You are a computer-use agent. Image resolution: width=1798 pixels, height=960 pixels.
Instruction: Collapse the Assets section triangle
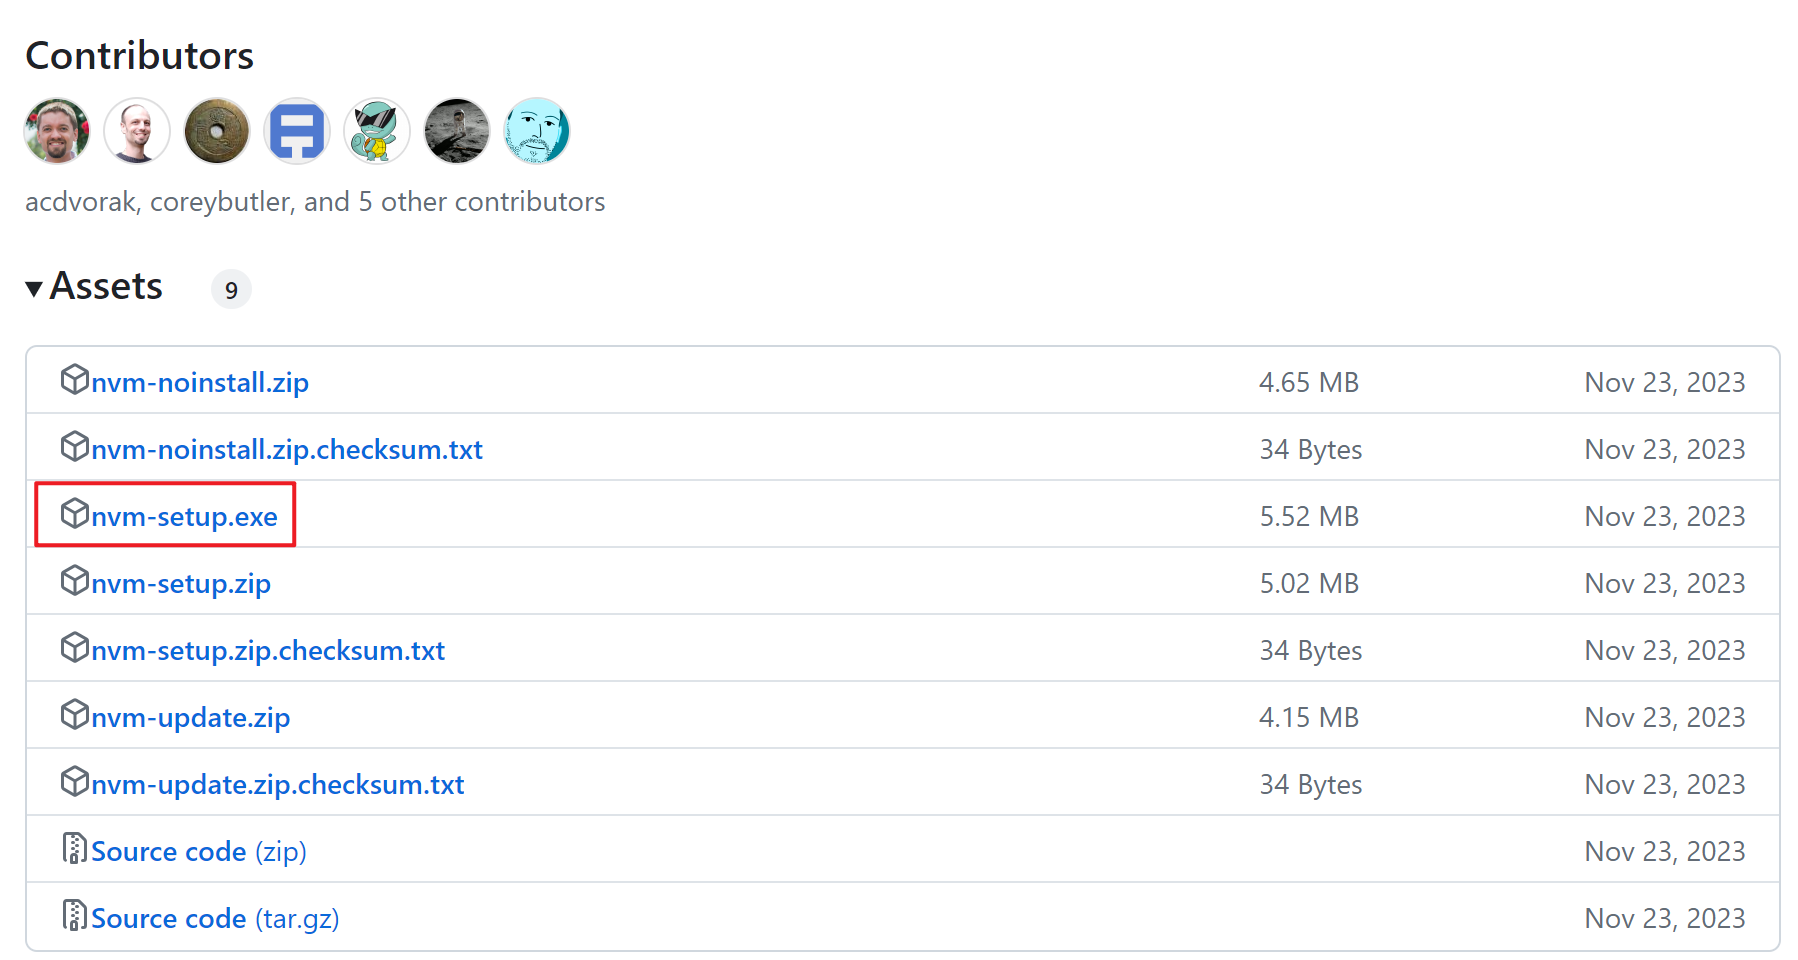(34, 289)
